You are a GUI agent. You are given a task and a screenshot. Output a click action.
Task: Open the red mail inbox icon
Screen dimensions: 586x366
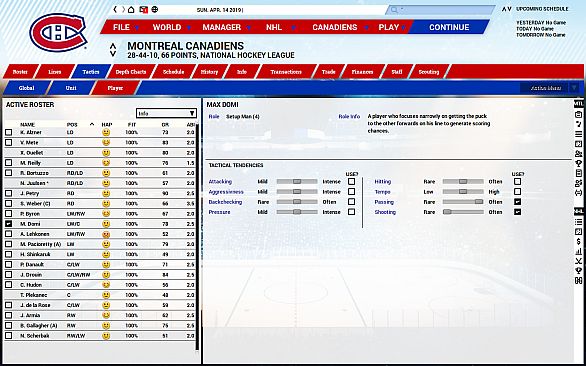[144, 10]
